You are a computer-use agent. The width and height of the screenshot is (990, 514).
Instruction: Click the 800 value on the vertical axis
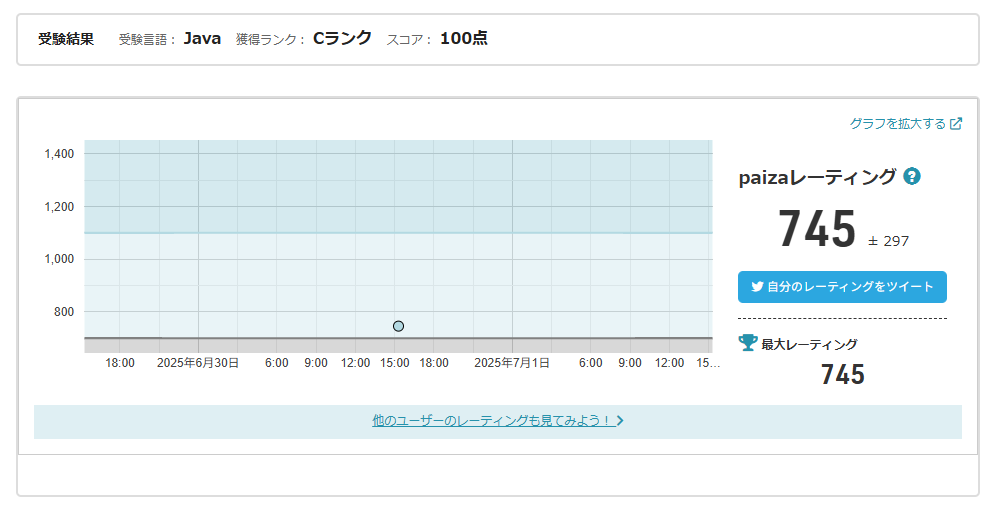(x=63, y=312)
